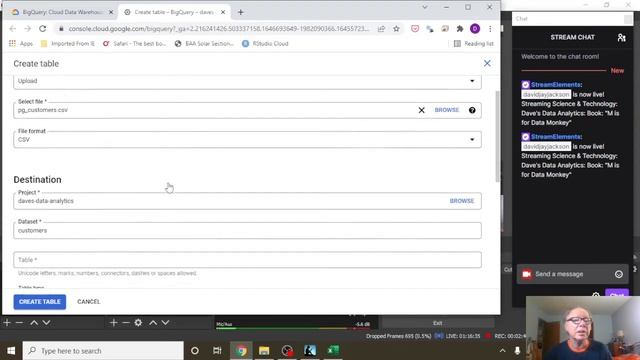This screenshot has width=640, height=360.
Task: Click the Dataset field customers
Action: [x=247, y=231]
